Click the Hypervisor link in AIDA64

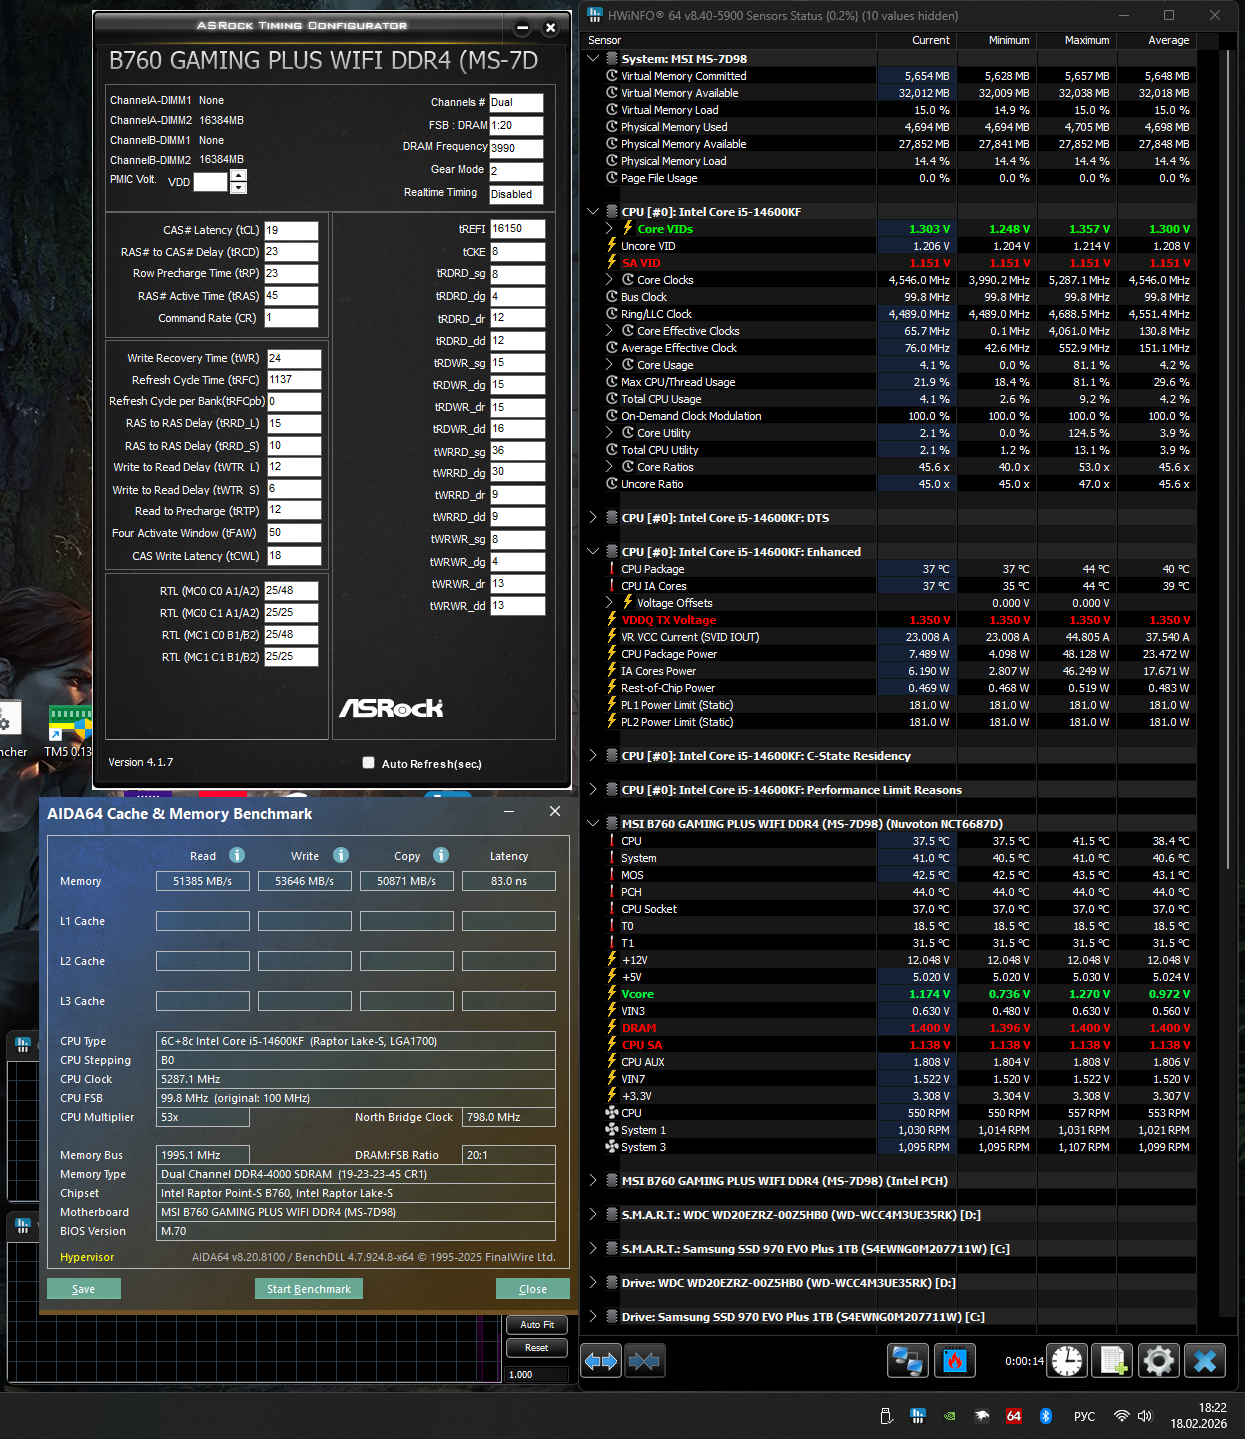tap(87, 1257)
